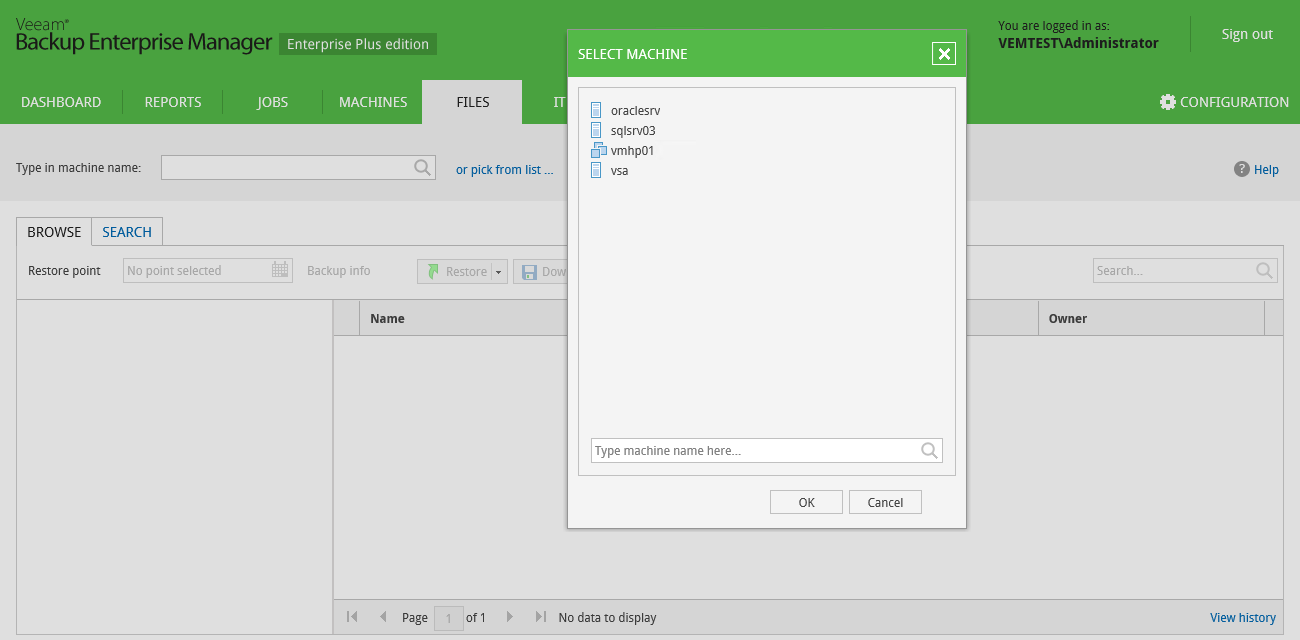Click the vsa machine icon
The height and width of the screenshot is (640, 1300).
(597, 170)
